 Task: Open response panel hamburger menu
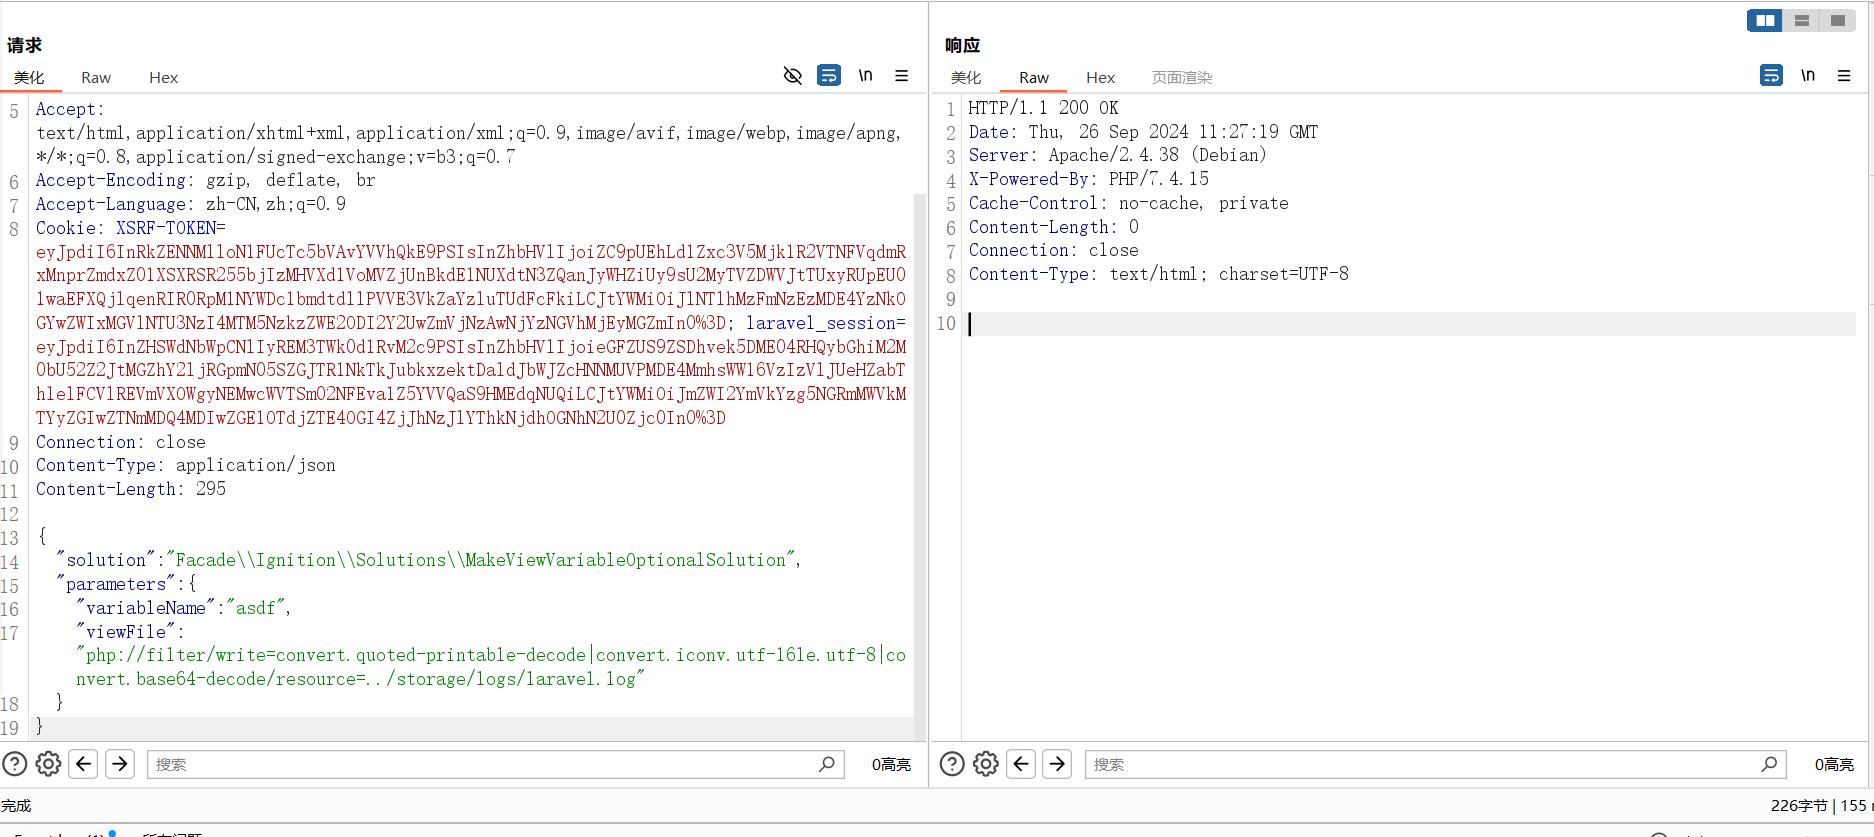(1844, 76)
